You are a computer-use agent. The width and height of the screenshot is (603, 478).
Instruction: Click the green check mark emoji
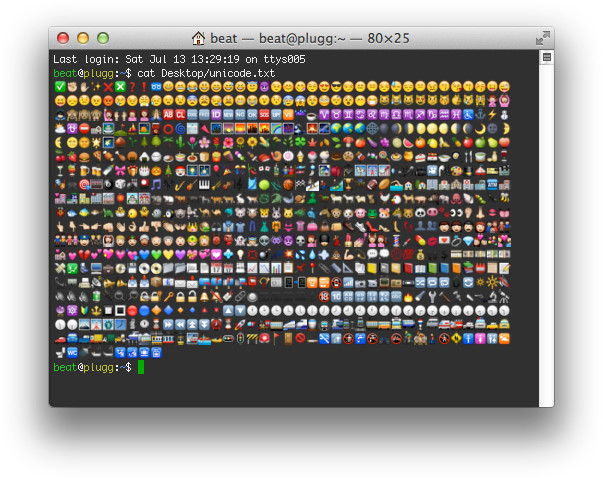(x=60, y=87)
